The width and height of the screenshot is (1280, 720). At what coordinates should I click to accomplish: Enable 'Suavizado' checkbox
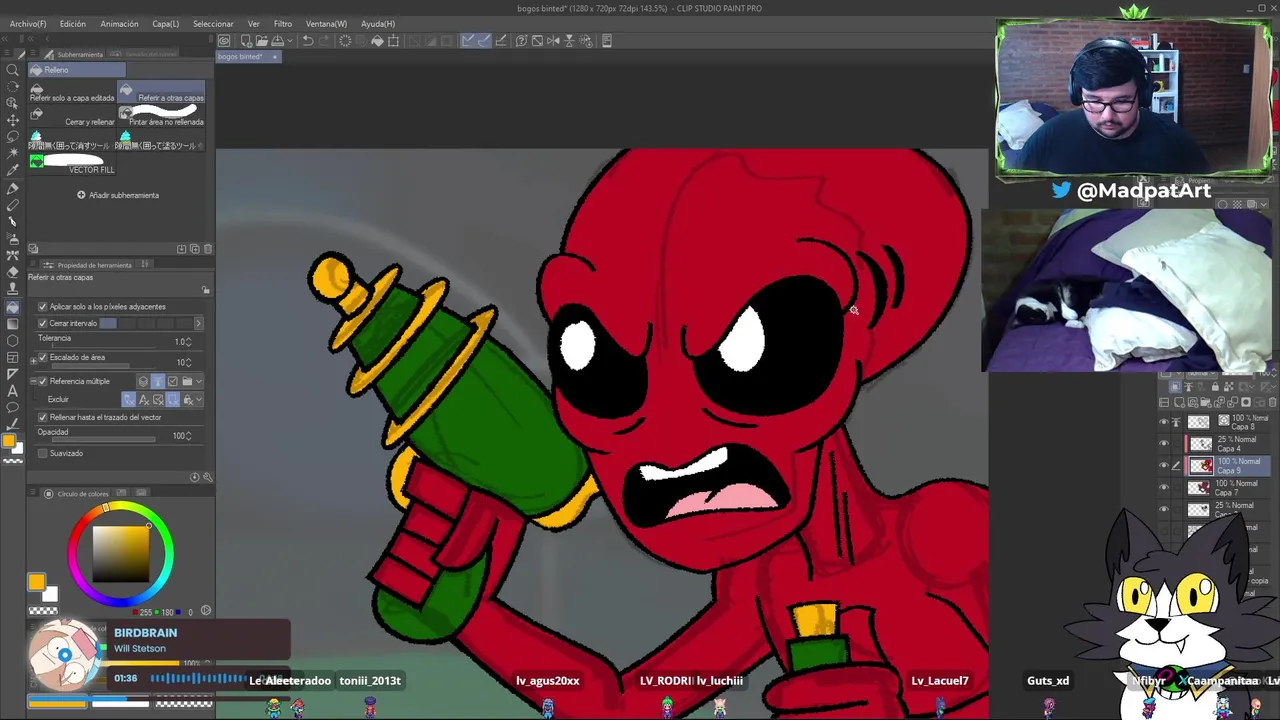pos(42,453)
